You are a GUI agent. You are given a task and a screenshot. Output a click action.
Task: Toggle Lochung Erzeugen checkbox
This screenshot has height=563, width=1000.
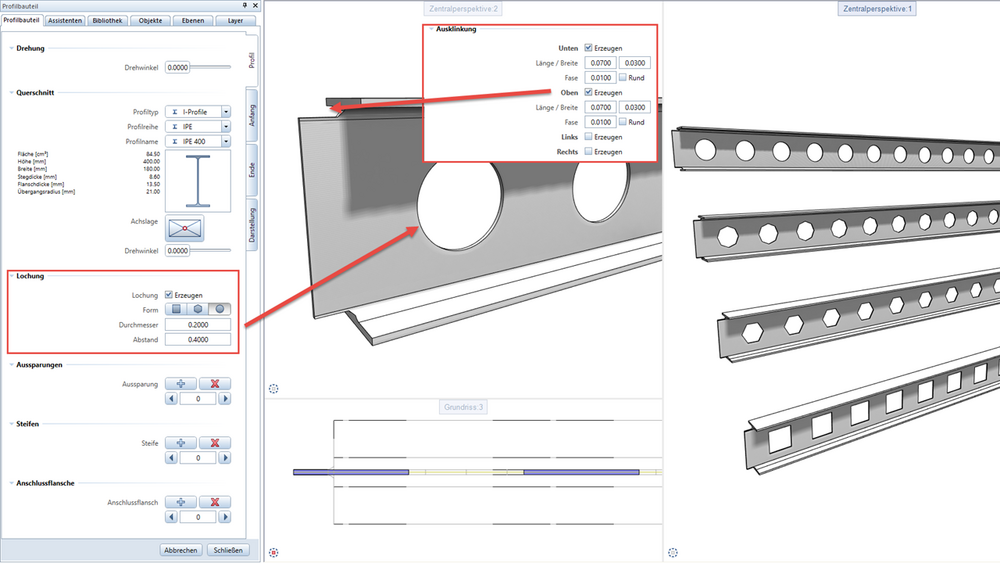click(x=169, y=295)
